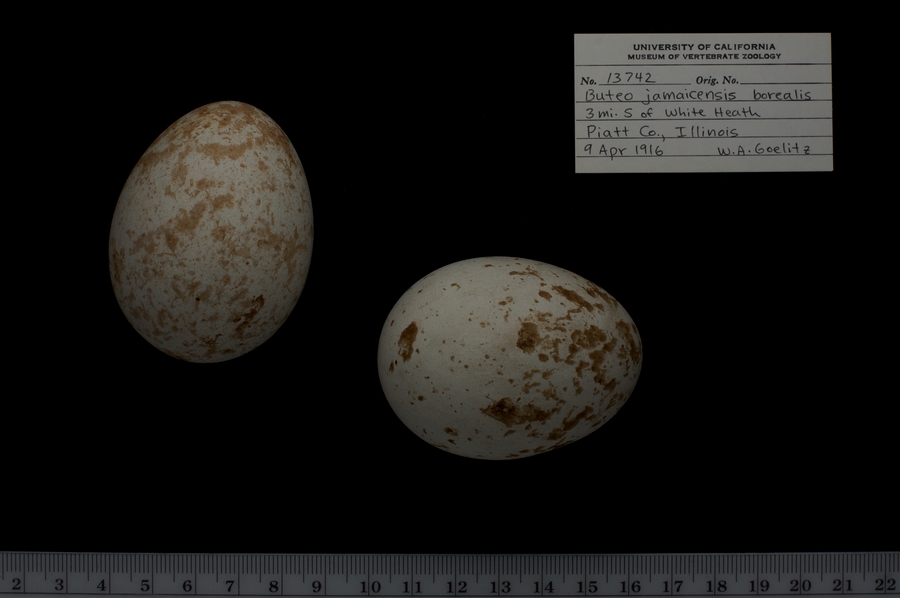Click the locality '3 mi. S of White Heath'

point(672,112)
